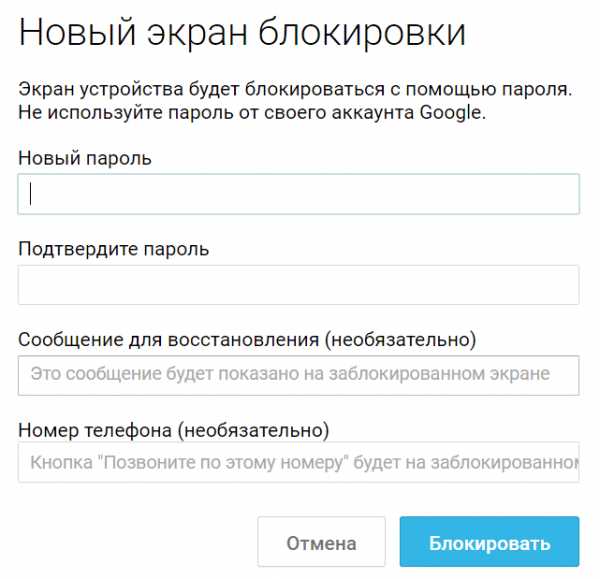Click "(необязательно)" beside the recovery message label

[400, 339]
